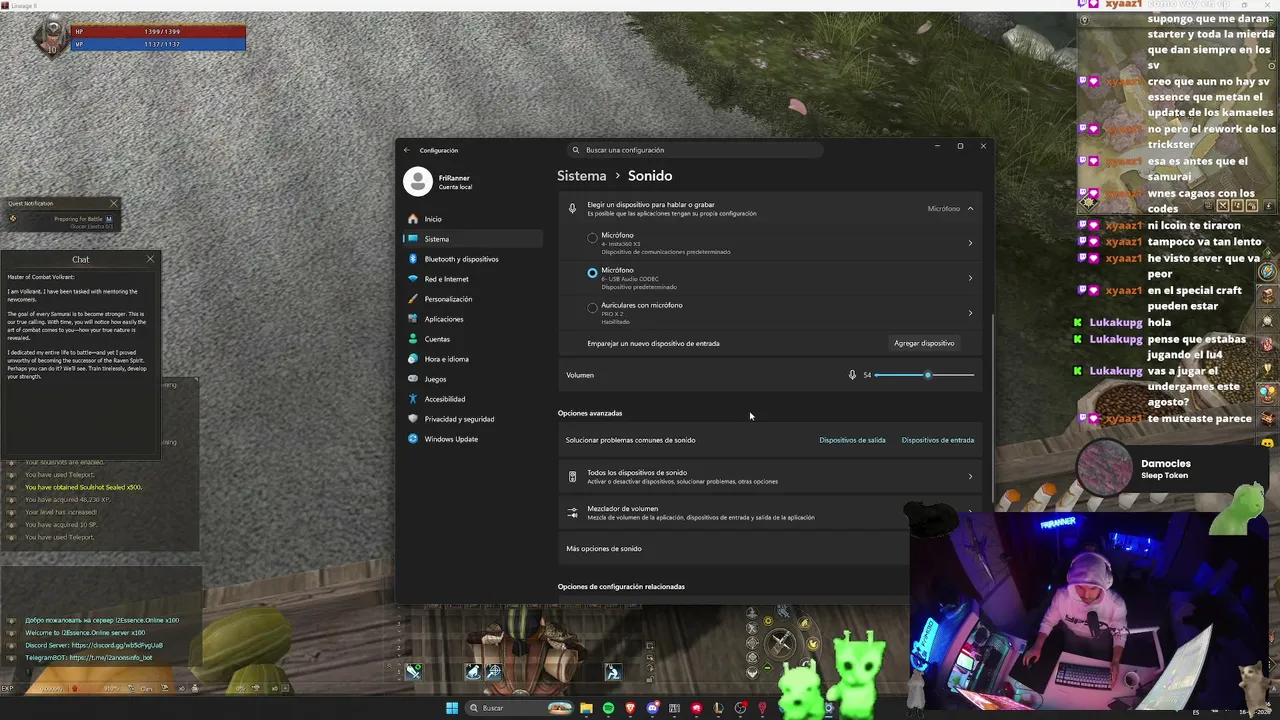Click the Damocles Sleep Token now-playing thumbnail

(1105, 469)
